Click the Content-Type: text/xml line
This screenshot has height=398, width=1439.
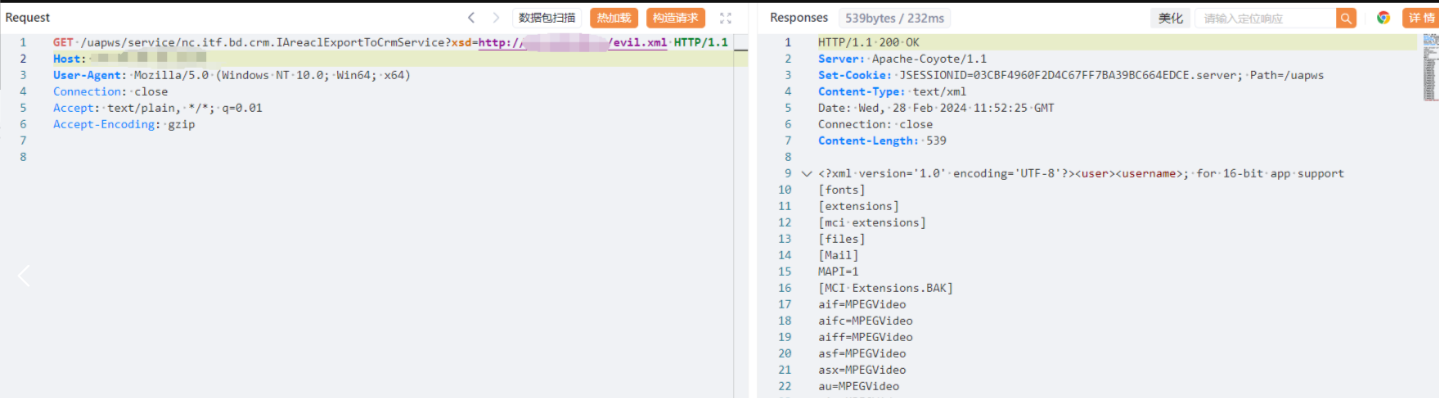click(x=892, y=91)
